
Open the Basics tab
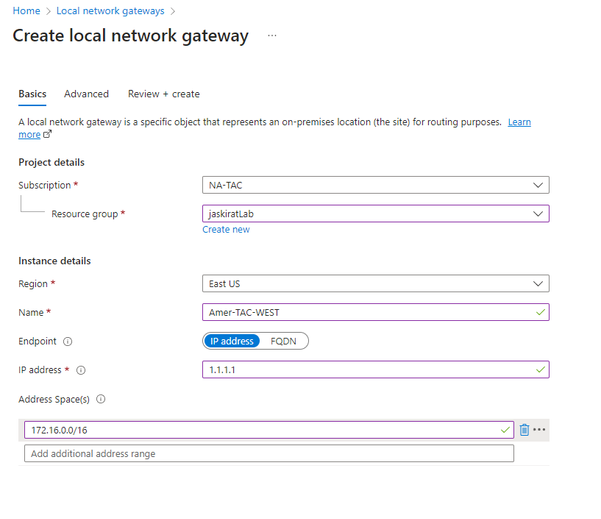pyautogui.click(x=32, y=94)
